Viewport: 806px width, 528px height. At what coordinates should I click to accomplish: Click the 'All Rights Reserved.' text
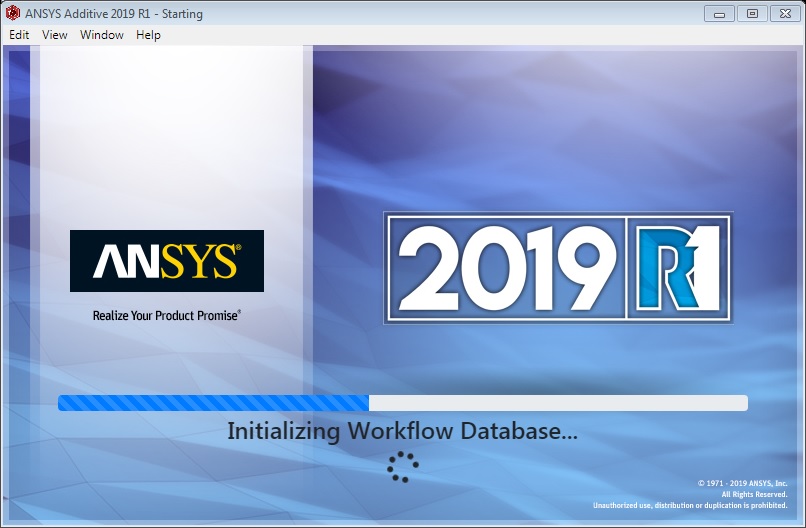(x=754, y=495)
